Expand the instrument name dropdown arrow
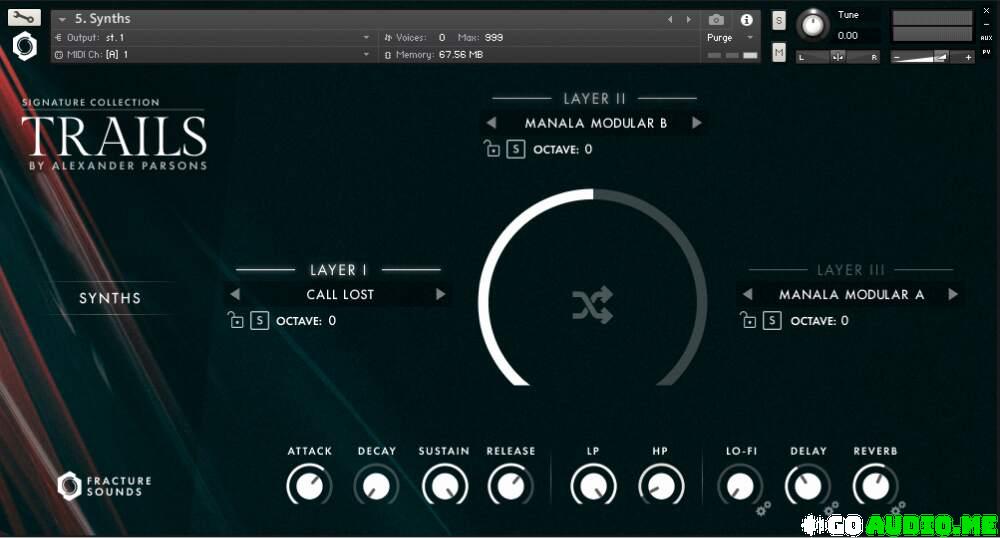 [x=62, y=20]
